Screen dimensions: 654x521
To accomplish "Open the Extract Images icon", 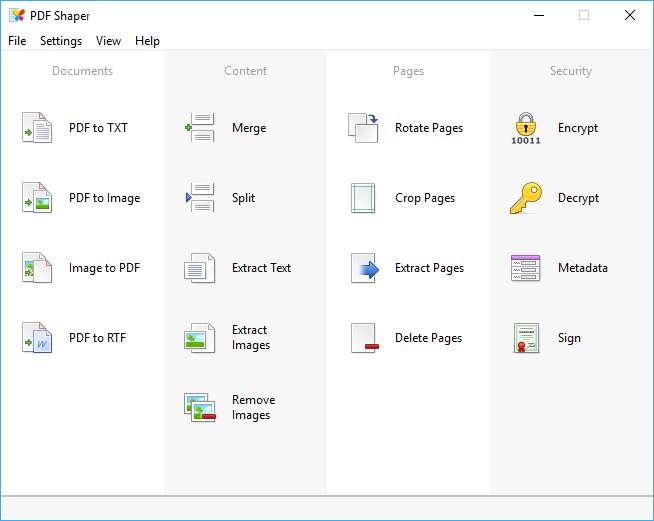I will [x=200, y=338].
